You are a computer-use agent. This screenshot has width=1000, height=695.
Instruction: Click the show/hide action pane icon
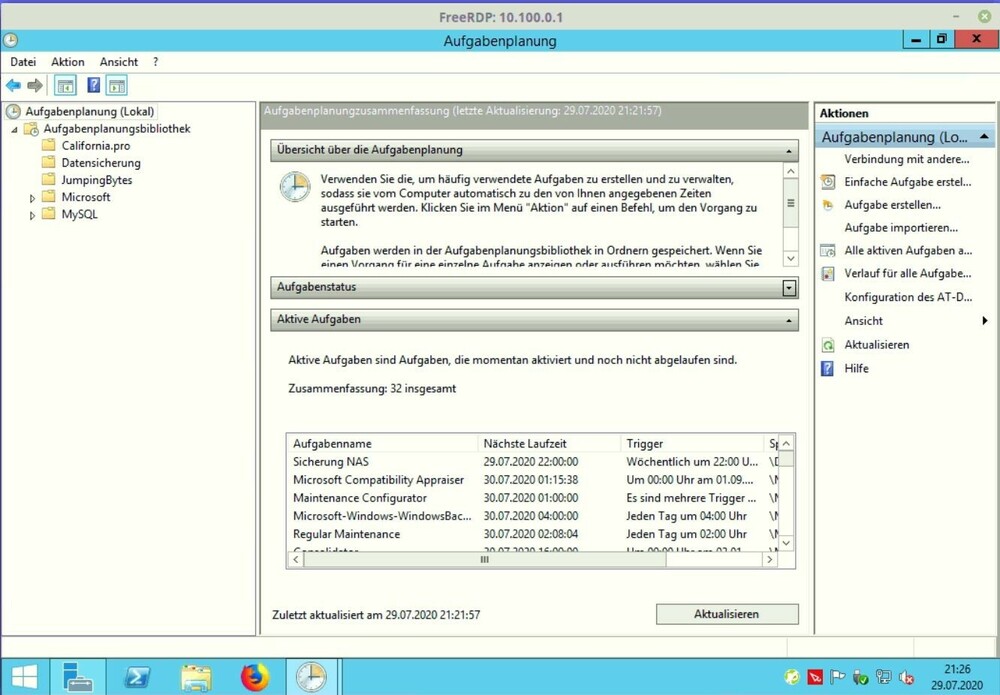[117, 86]
